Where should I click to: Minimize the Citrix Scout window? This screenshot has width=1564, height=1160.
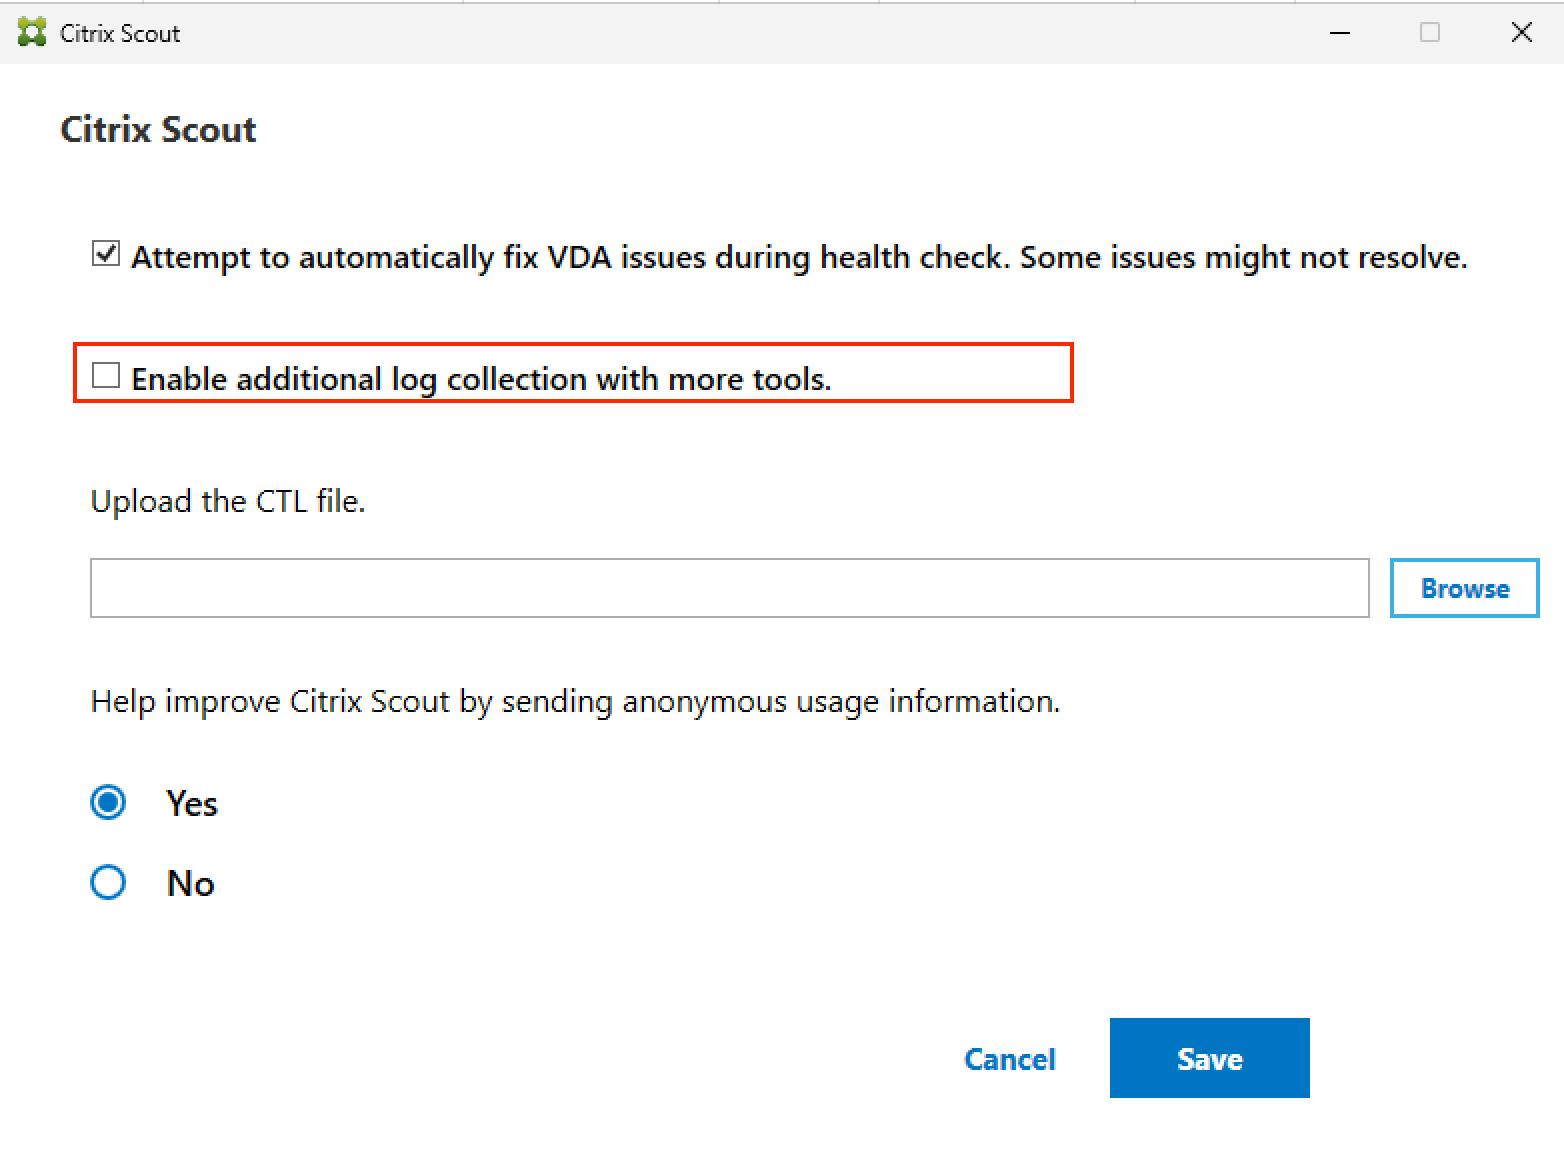pos(1339,32)
